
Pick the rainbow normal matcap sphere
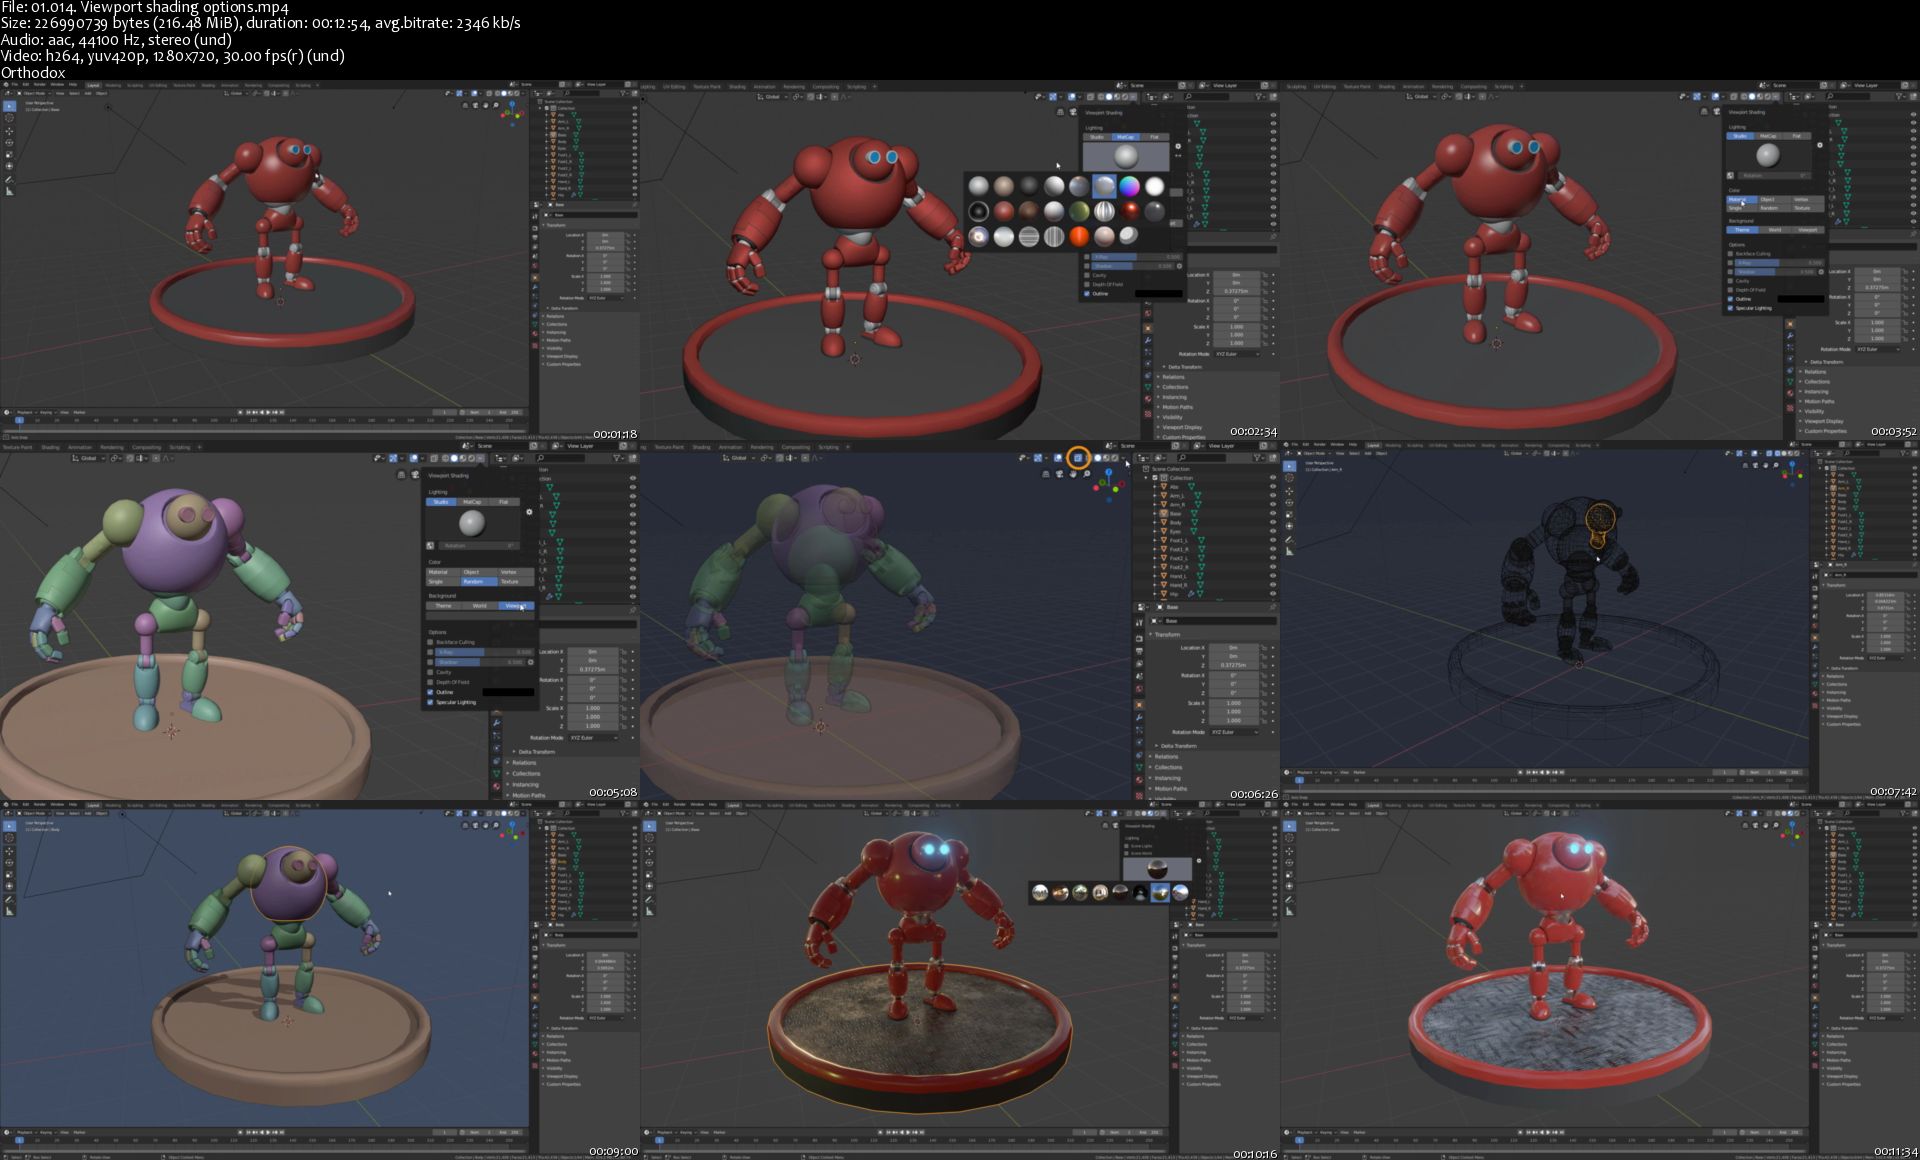[1129, 186]
